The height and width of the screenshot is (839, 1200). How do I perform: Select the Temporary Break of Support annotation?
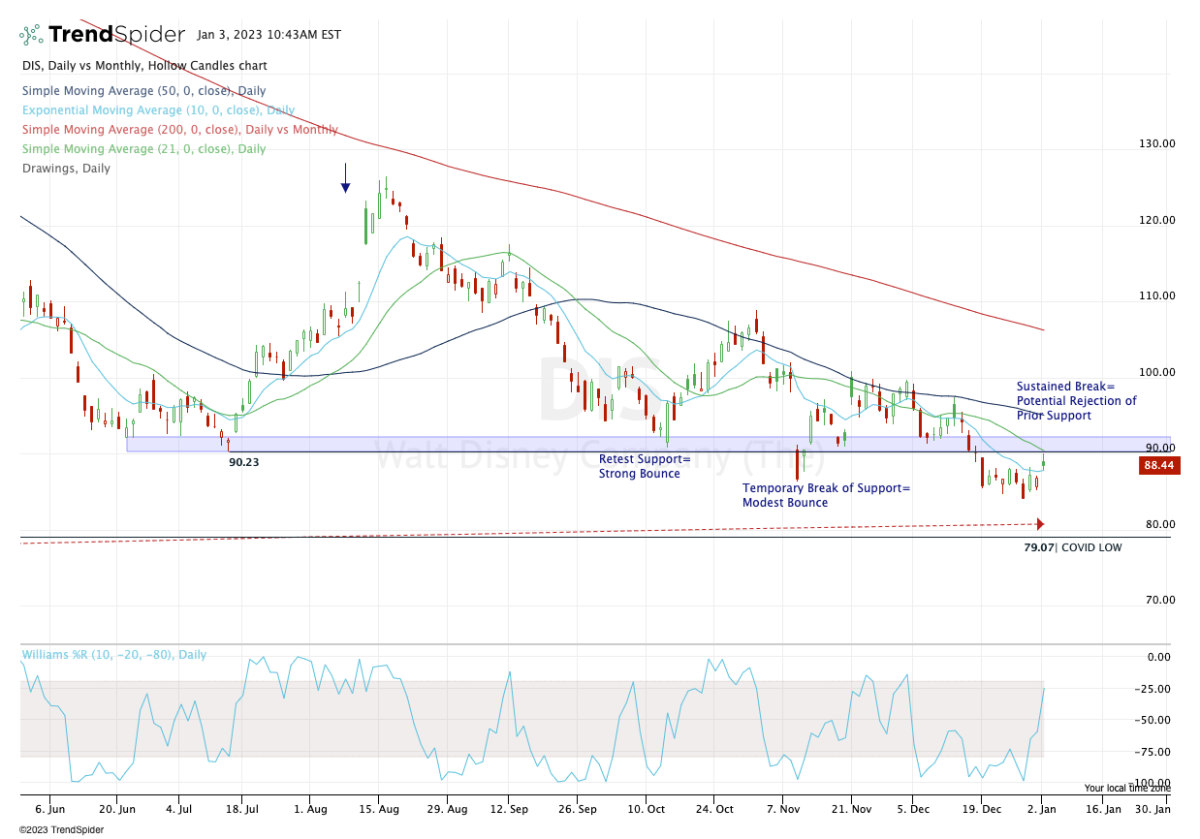point(826,495)
